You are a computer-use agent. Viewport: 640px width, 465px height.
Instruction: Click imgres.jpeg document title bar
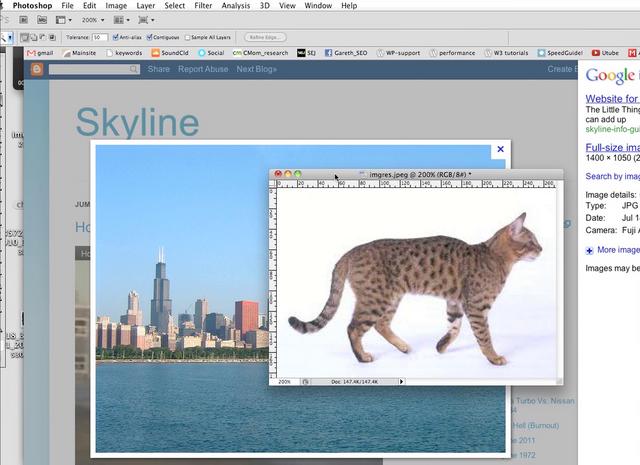[416, 174]
